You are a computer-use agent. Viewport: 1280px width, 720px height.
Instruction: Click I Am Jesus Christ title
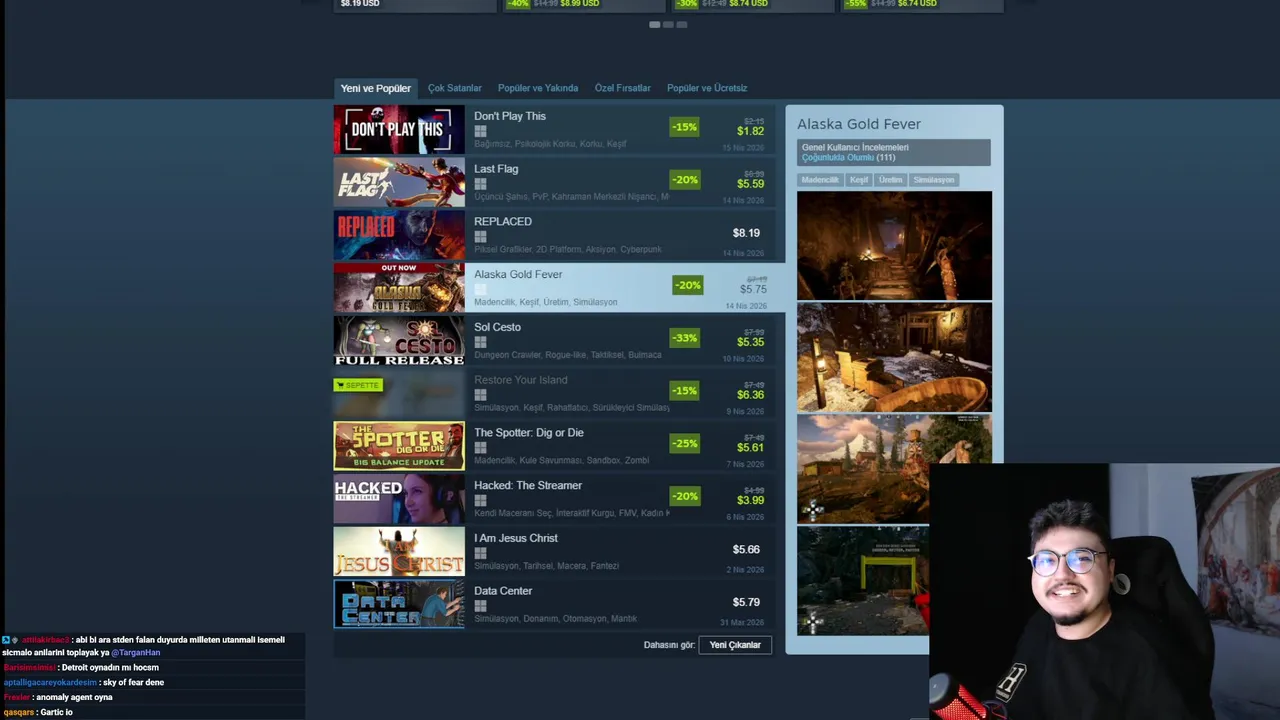[516, 538]
